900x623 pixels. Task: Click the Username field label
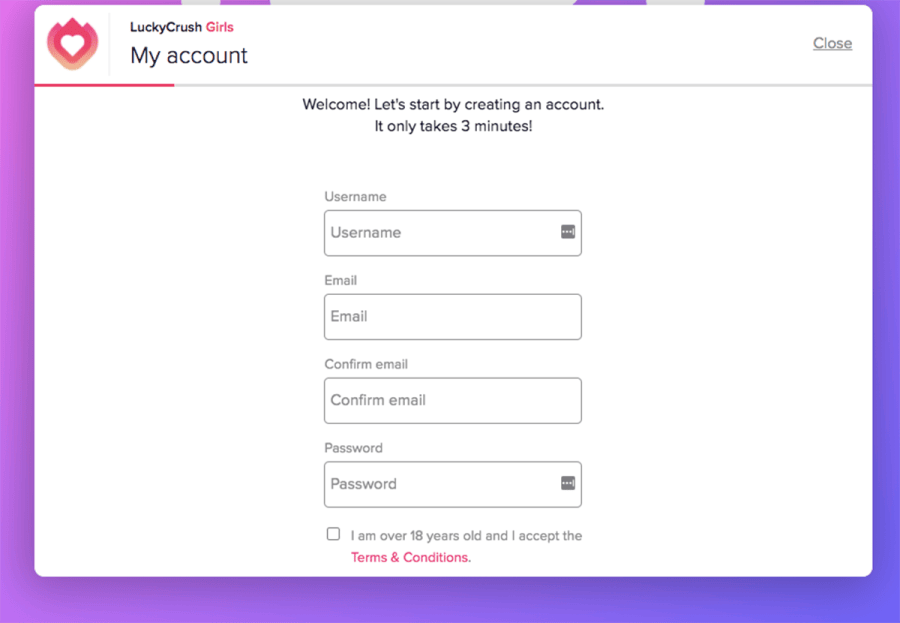[x=355, y=196]
